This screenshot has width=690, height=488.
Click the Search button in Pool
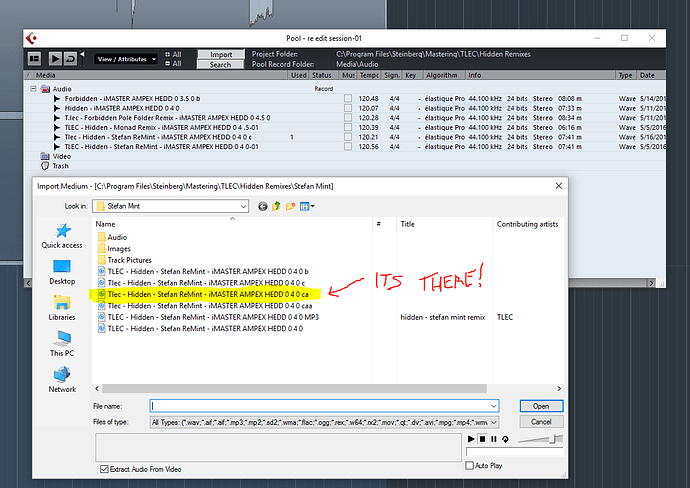220,65
